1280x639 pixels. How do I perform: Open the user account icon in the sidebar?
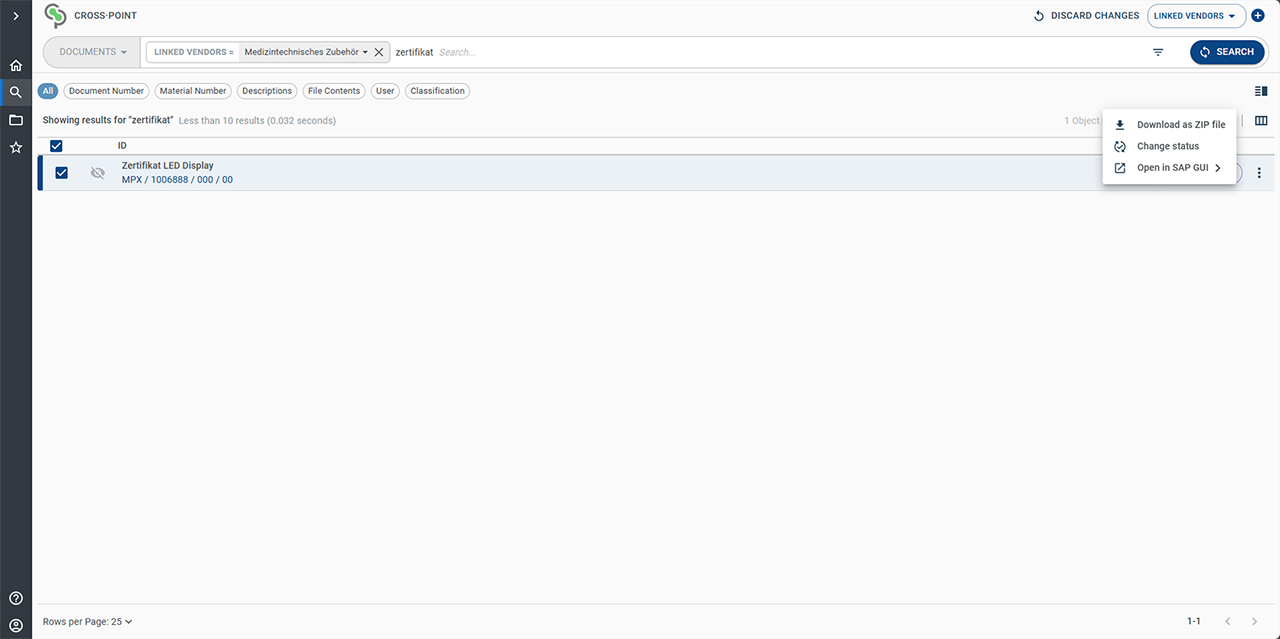[15, 624]
